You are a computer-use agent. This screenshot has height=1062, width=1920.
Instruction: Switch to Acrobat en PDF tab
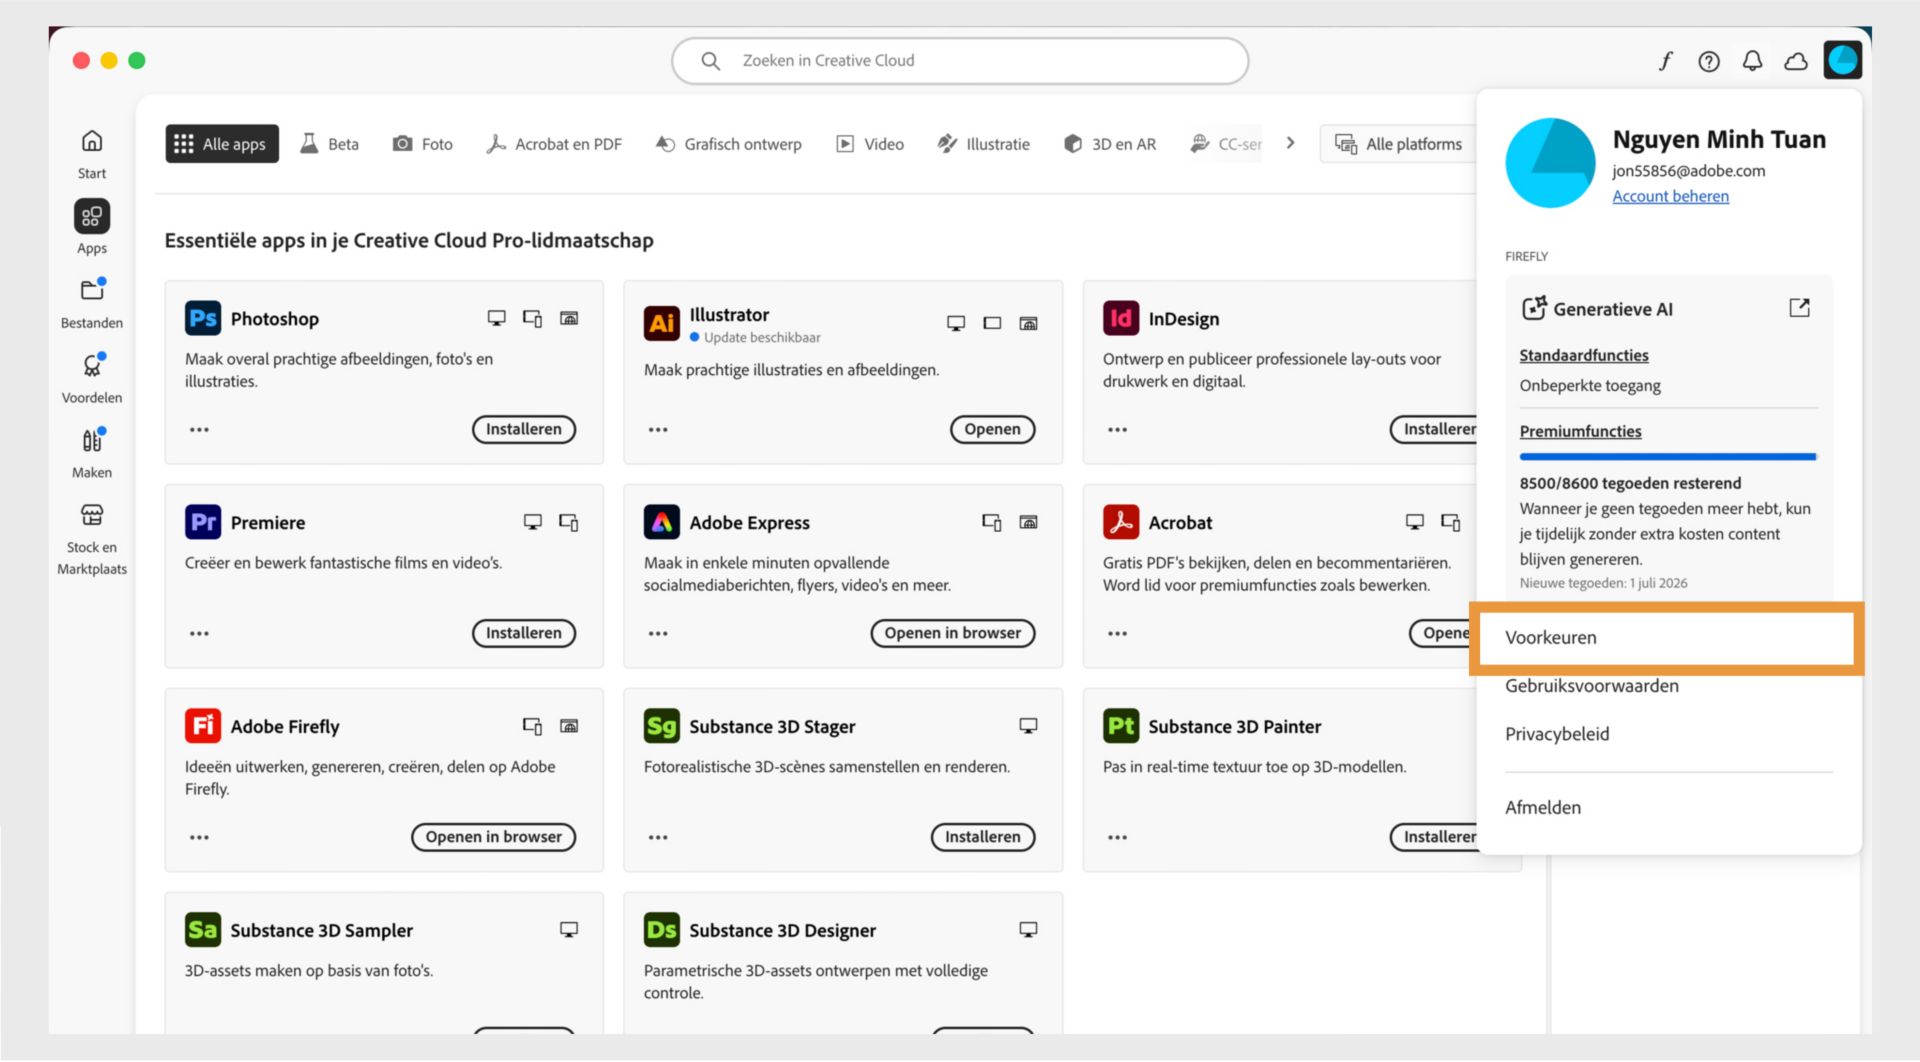554,144
